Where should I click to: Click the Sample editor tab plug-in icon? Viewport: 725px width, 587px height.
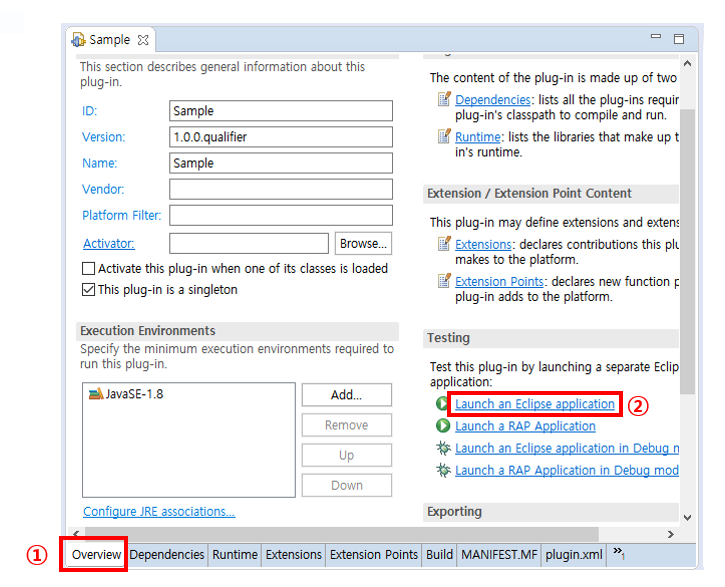78,40
